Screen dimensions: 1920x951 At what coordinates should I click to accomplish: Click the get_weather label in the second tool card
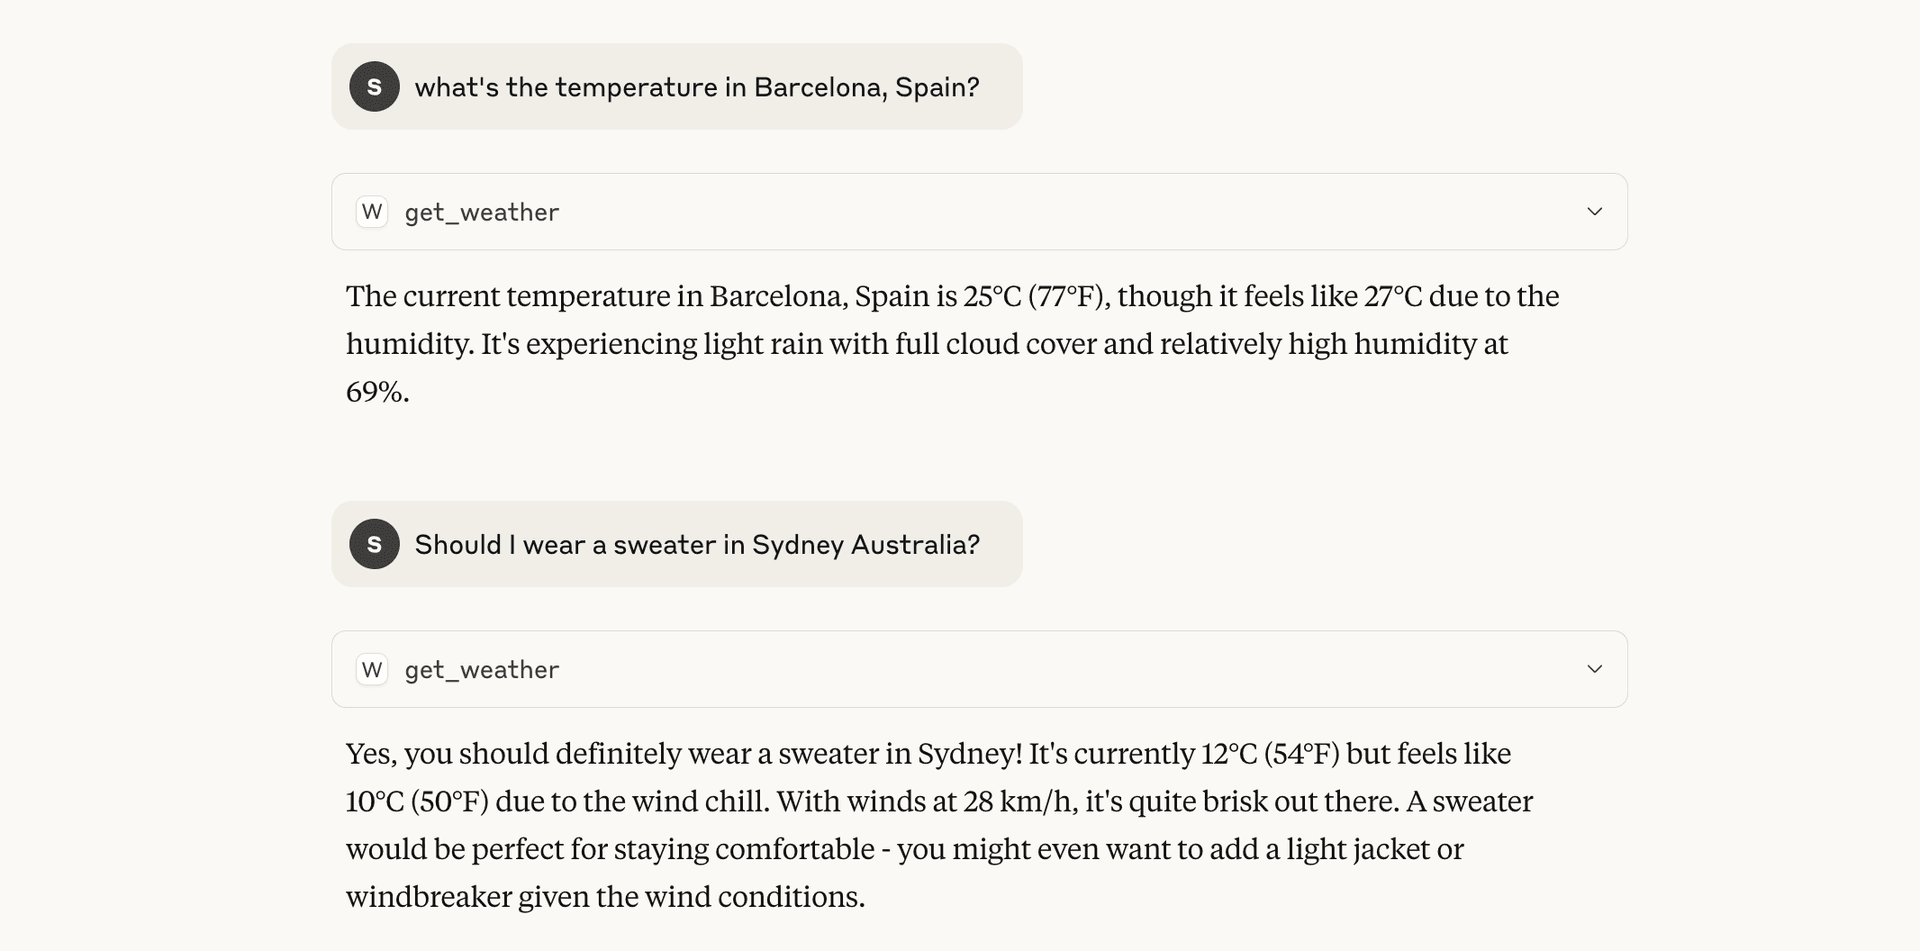482,670
